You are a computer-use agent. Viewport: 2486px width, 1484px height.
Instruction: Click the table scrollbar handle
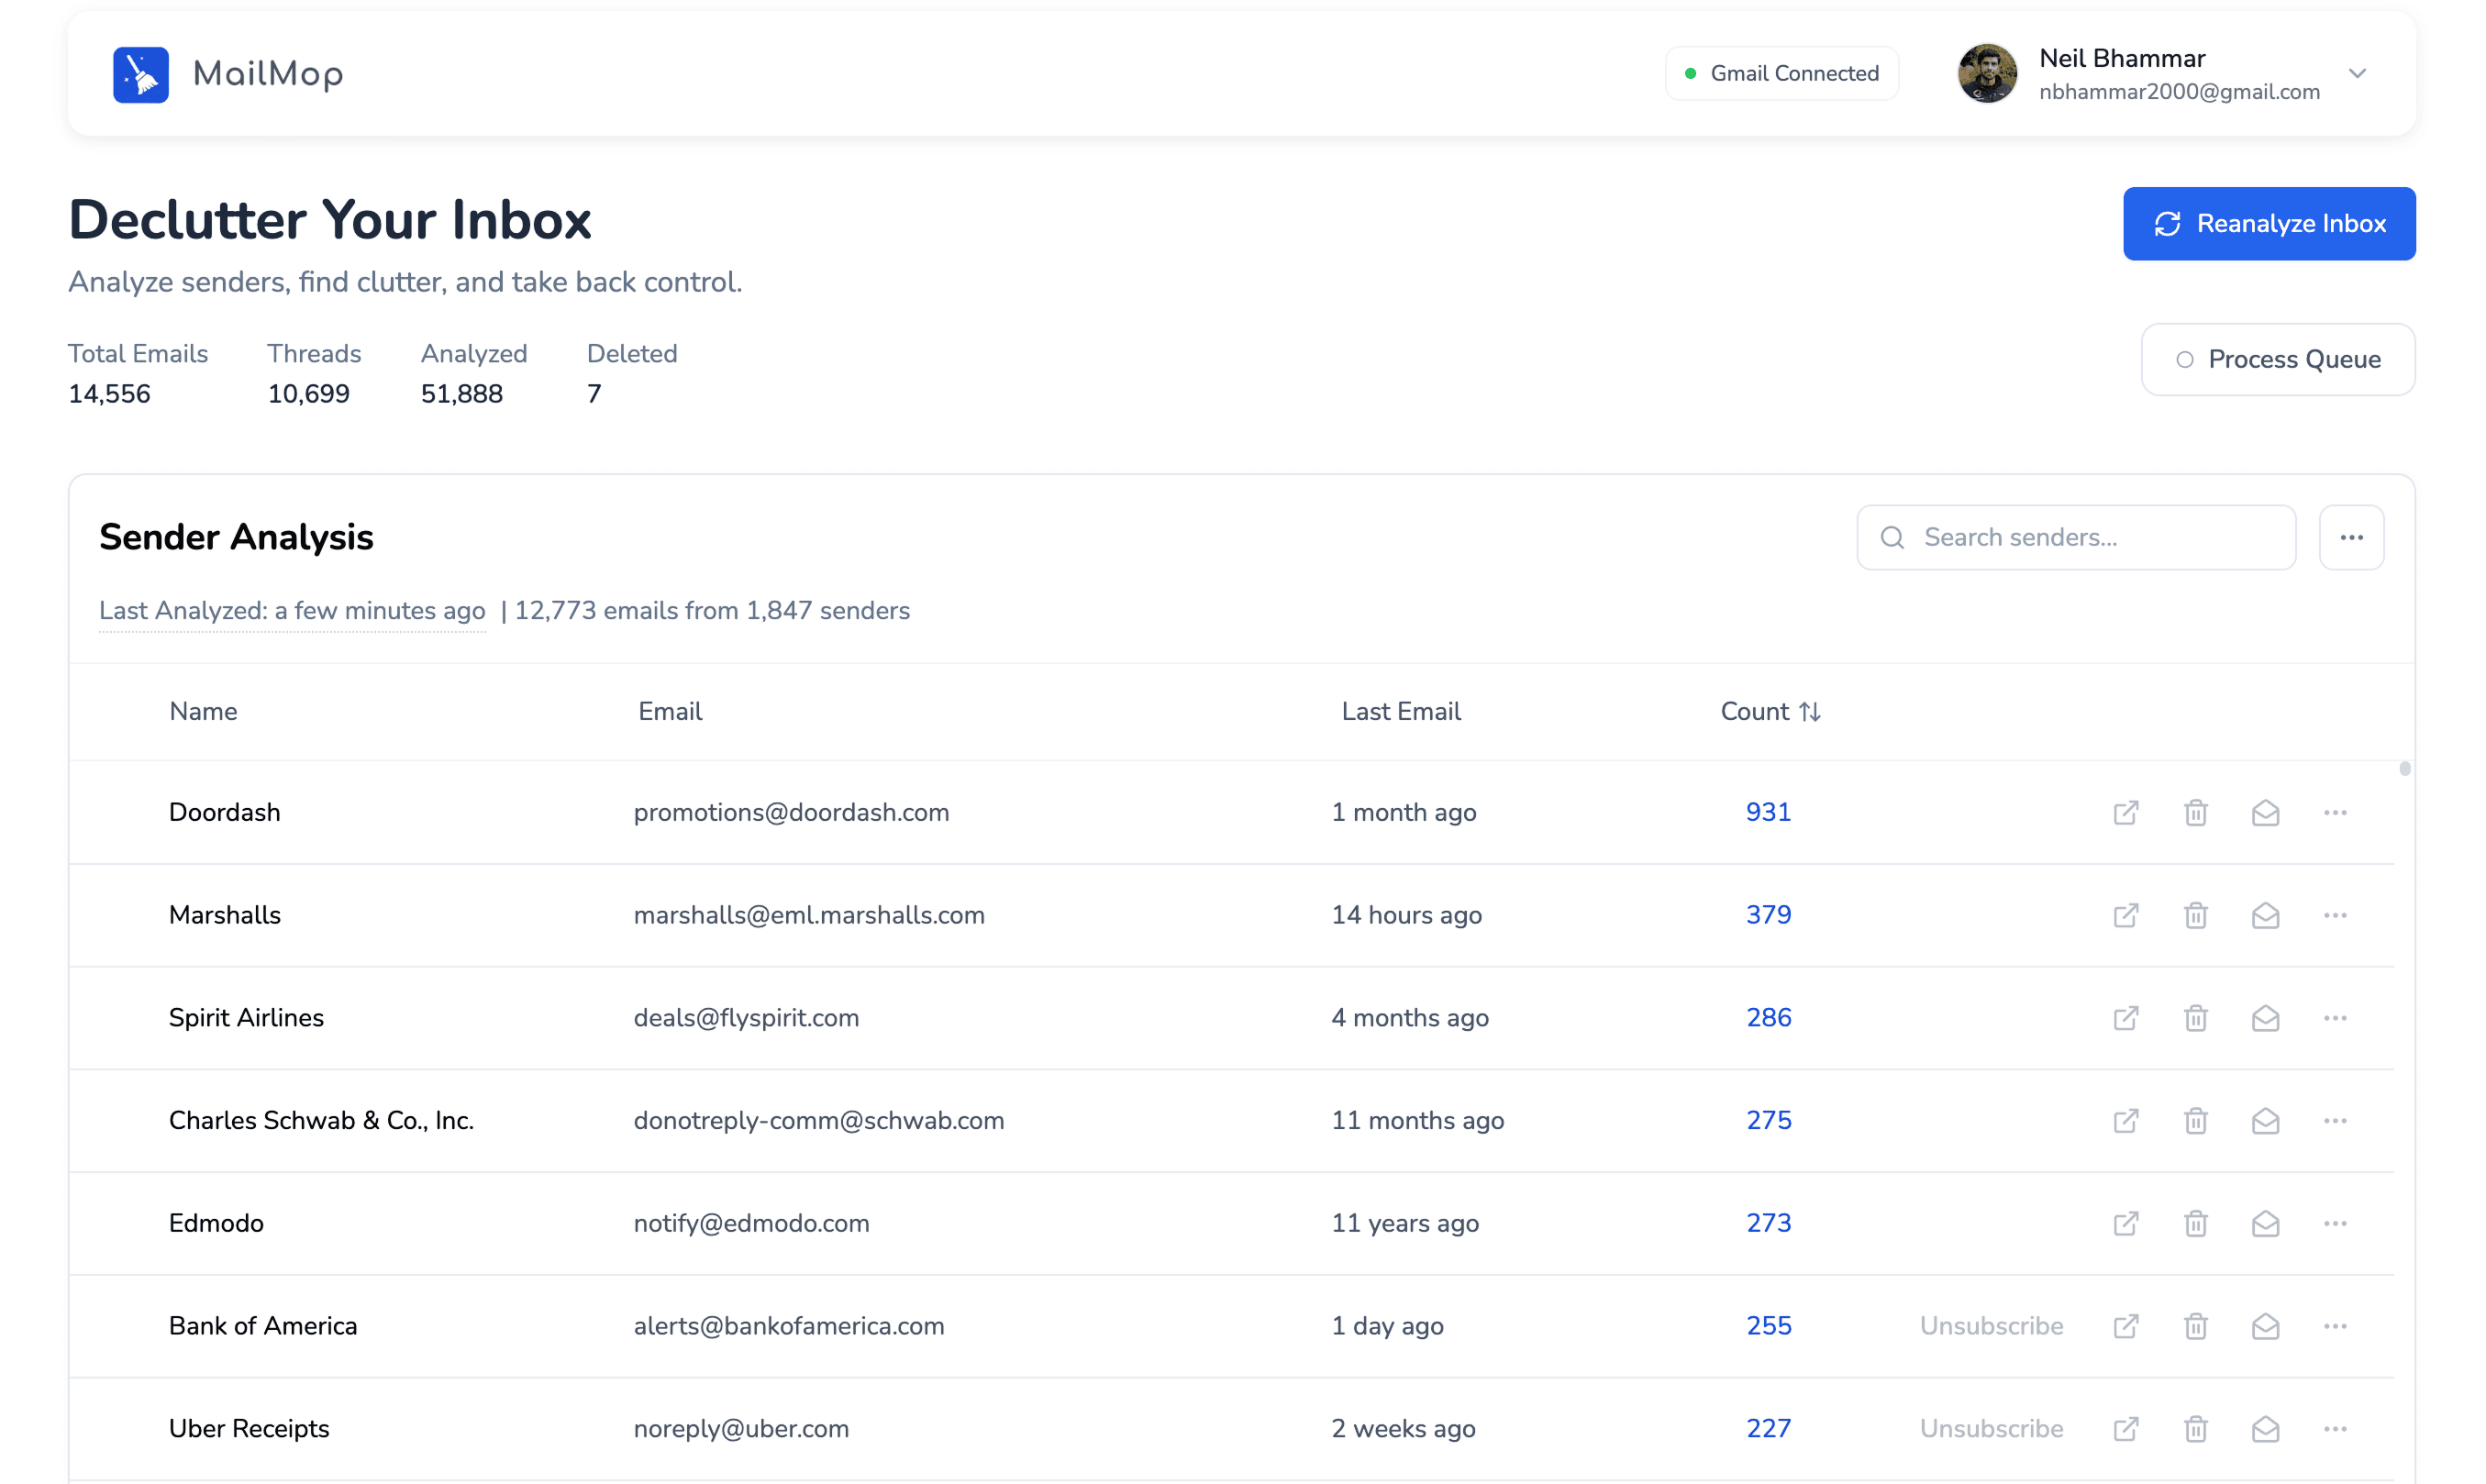pos(2405,769)
